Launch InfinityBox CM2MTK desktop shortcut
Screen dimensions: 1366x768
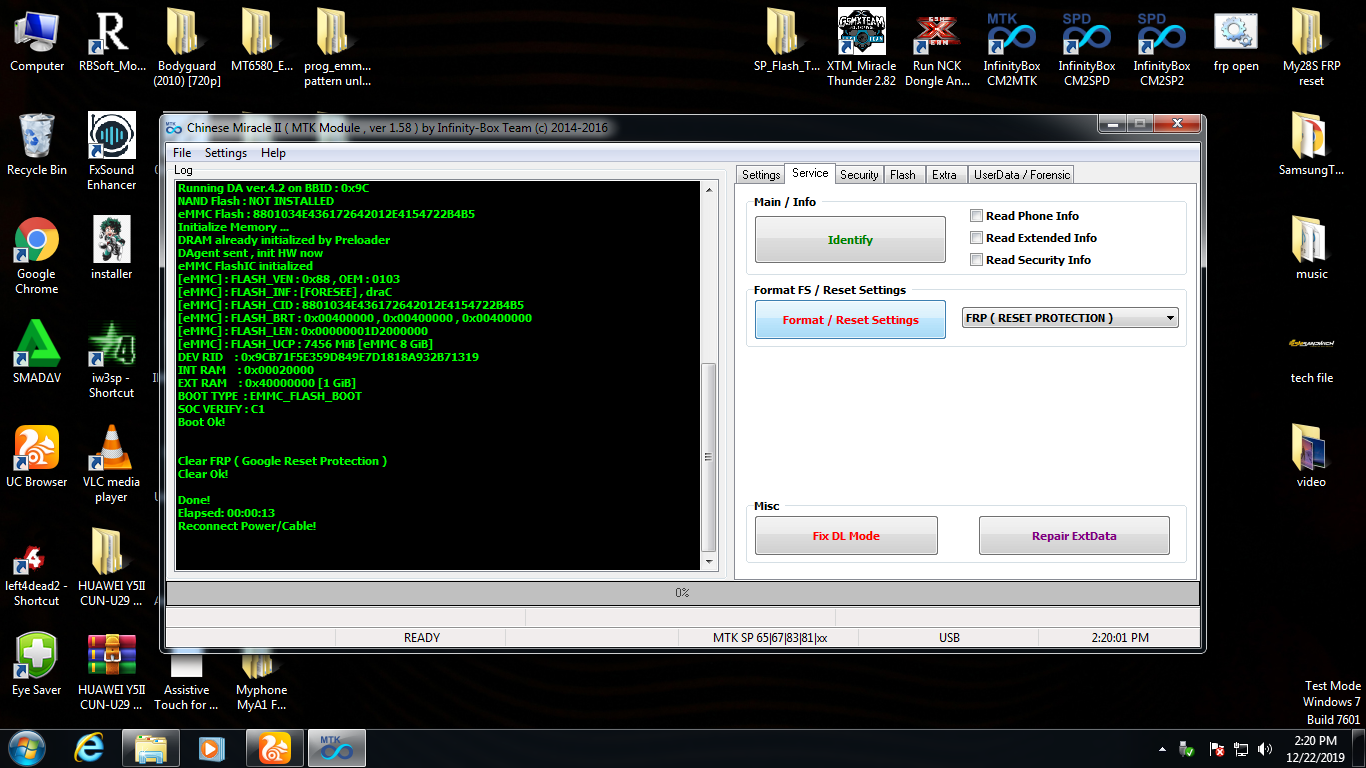[x=1012, y=47]
